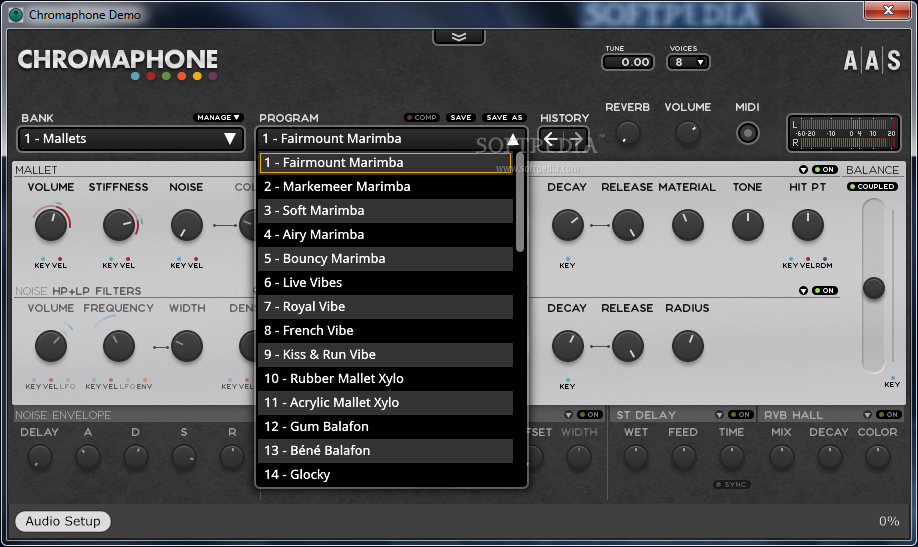Turn the upper resonator Release knob

coord(628,225)
